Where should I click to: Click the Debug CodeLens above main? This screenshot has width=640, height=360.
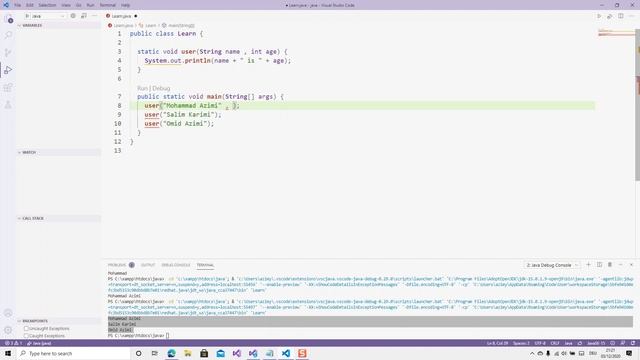[161, 88]
